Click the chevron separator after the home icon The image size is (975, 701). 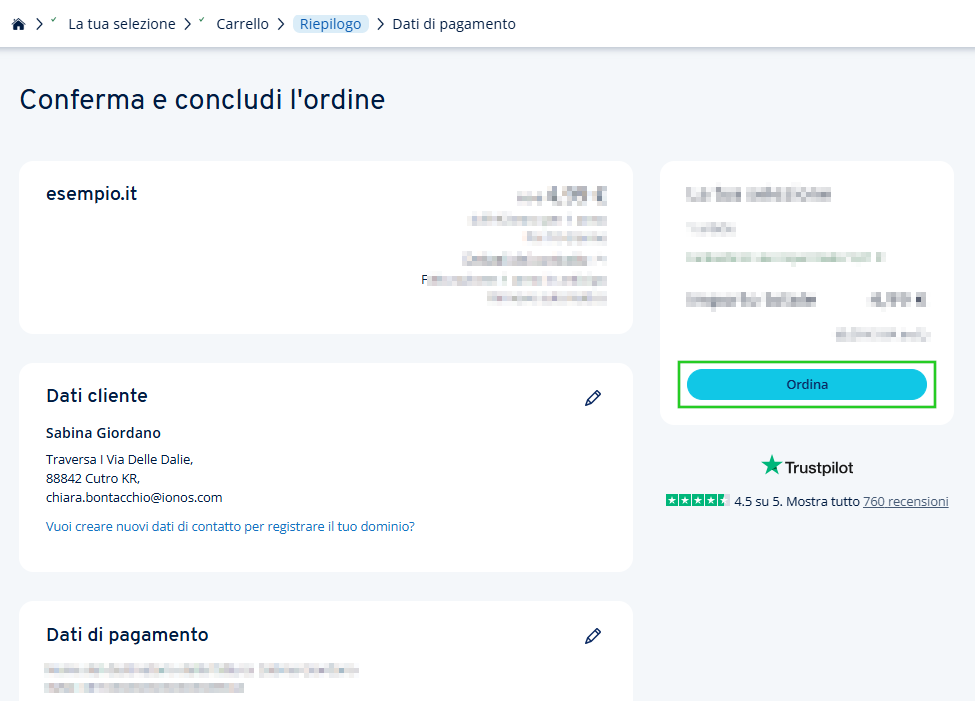[x=38, y=23]
